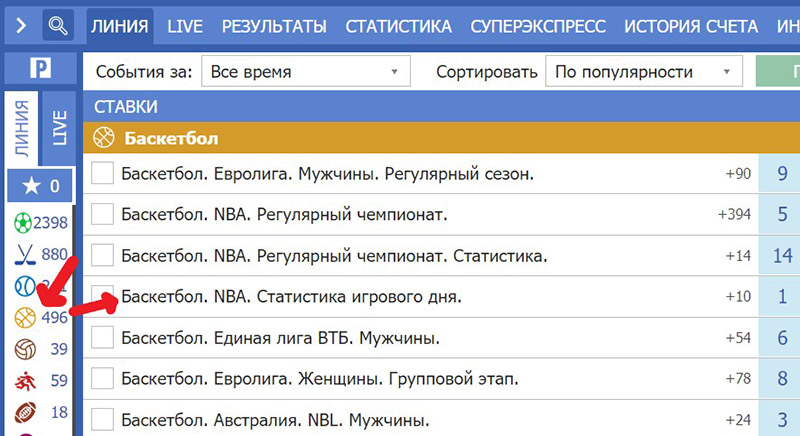The width and height of the screenshot is (800, 436).
Task: Open the ИСТОРИЯ СЧЕТА menu item
Action: (691, 26)
